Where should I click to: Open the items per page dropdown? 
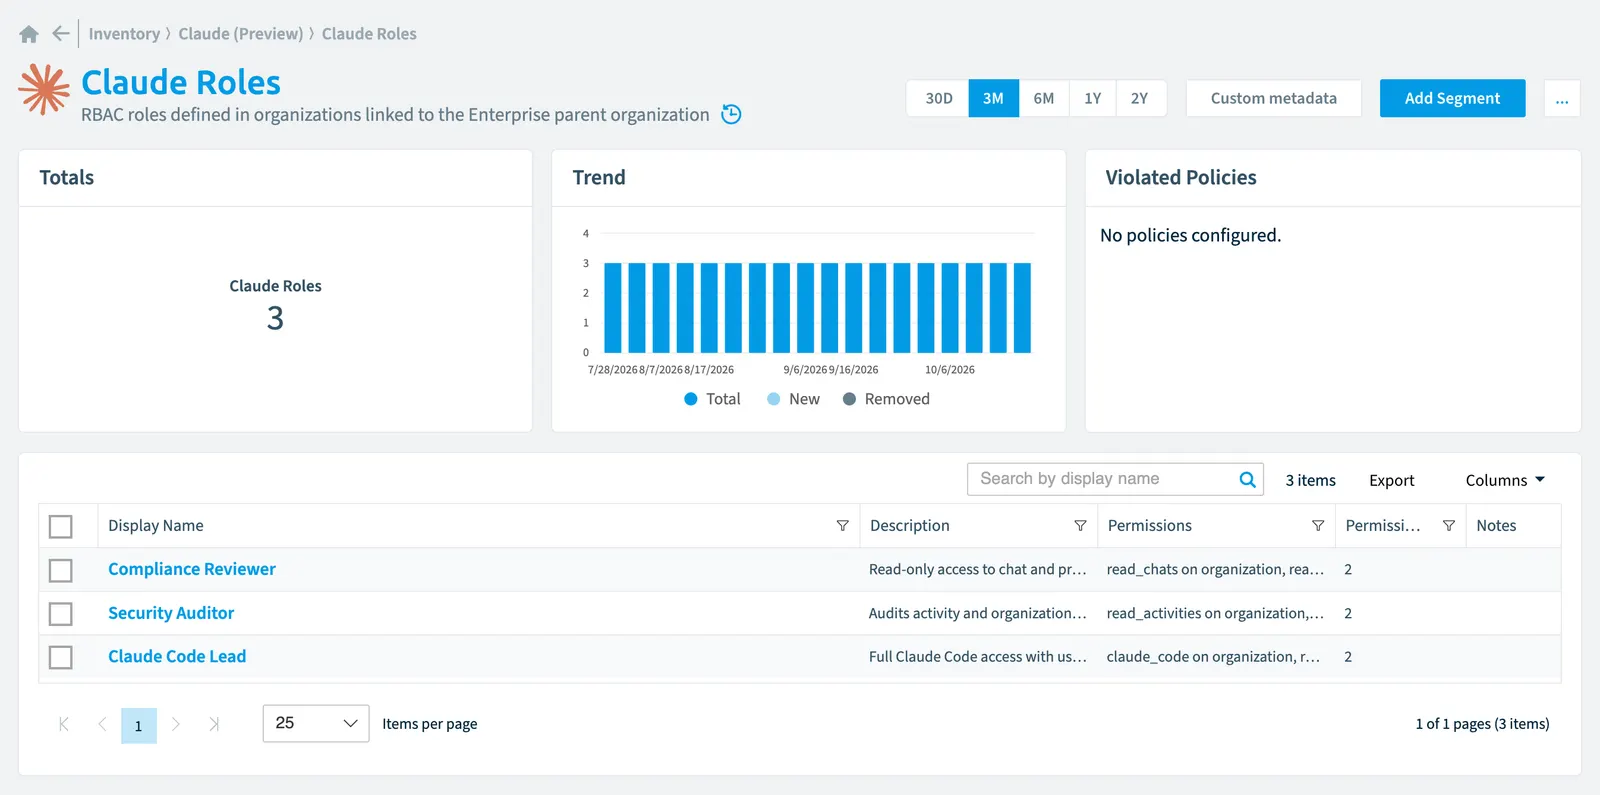(x=316, y=723)
